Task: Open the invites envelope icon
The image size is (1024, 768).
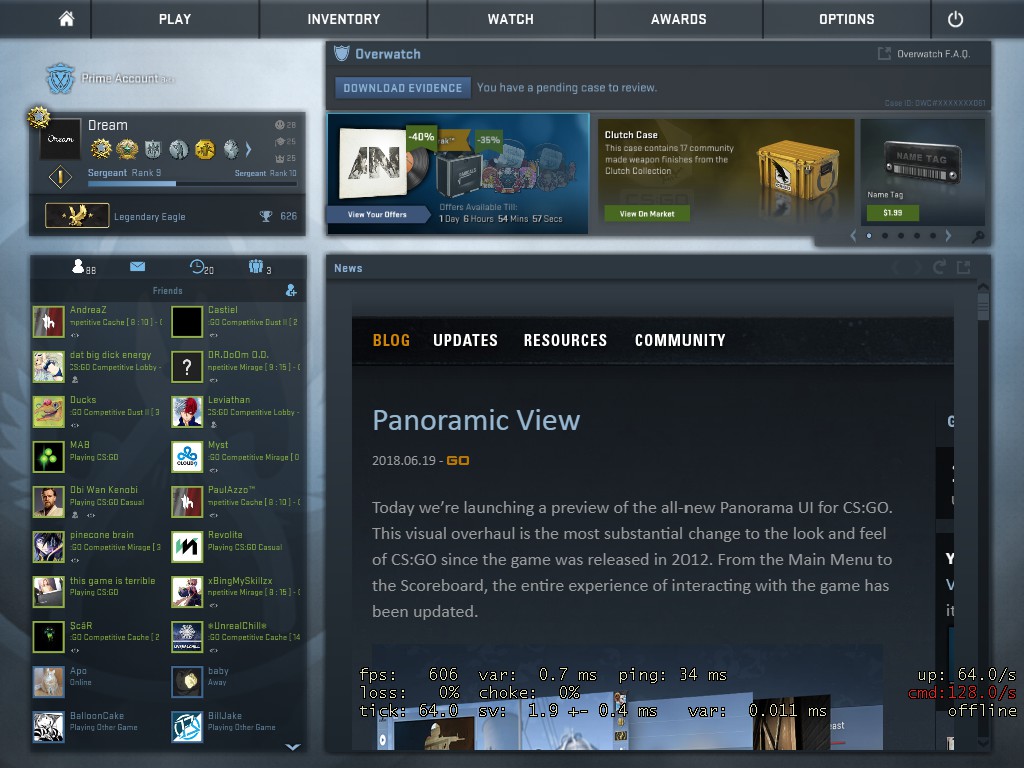Action: (137, 266)
